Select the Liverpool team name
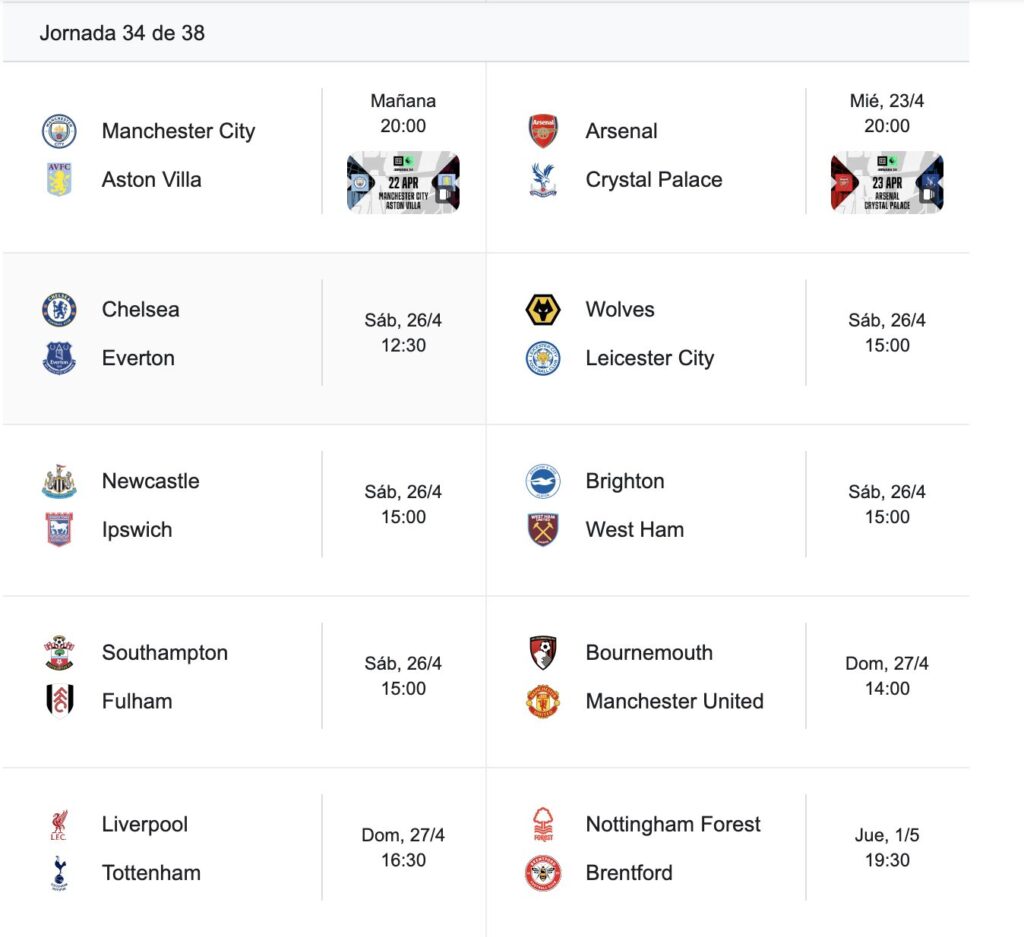The width and height of the screenshot is (1024, 937). coord(144,825)
